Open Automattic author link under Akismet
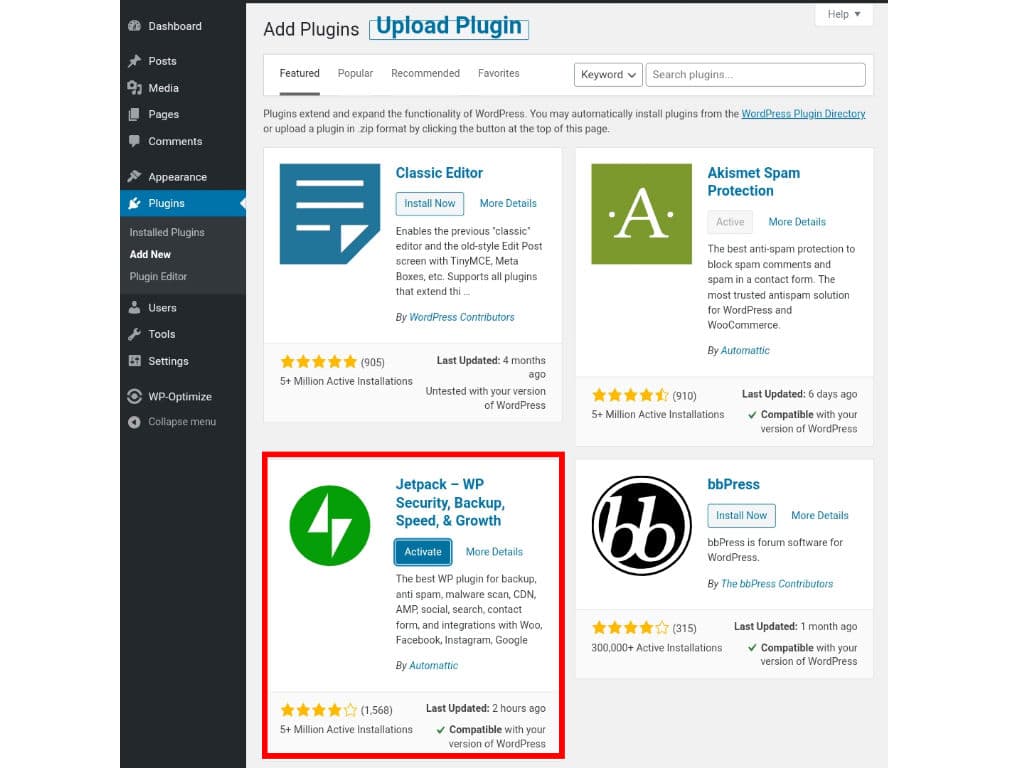 coord(745,351)
